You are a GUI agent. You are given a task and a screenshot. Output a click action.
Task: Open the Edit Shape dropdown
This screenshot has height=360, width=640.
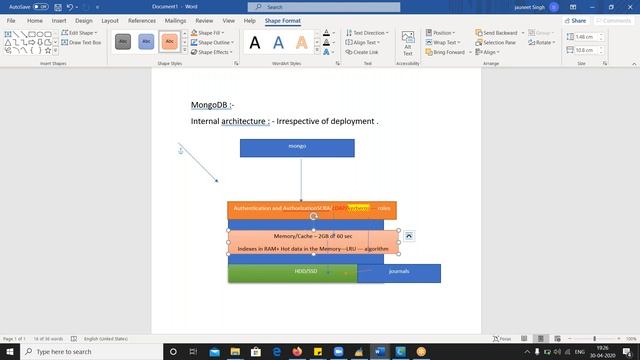tap(80, 33)
